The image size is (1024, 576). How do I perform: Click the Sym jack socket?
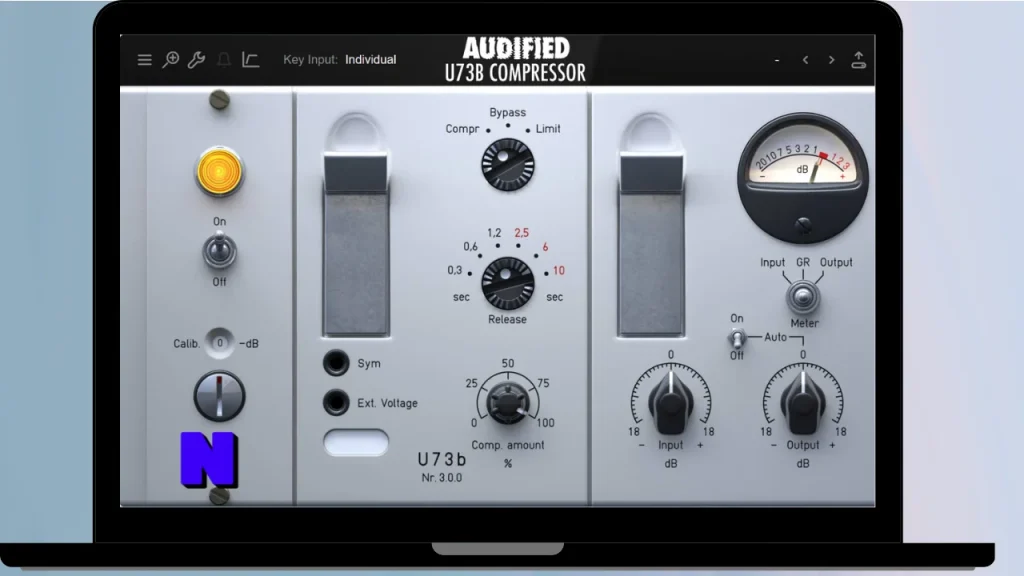click(336, 362)
